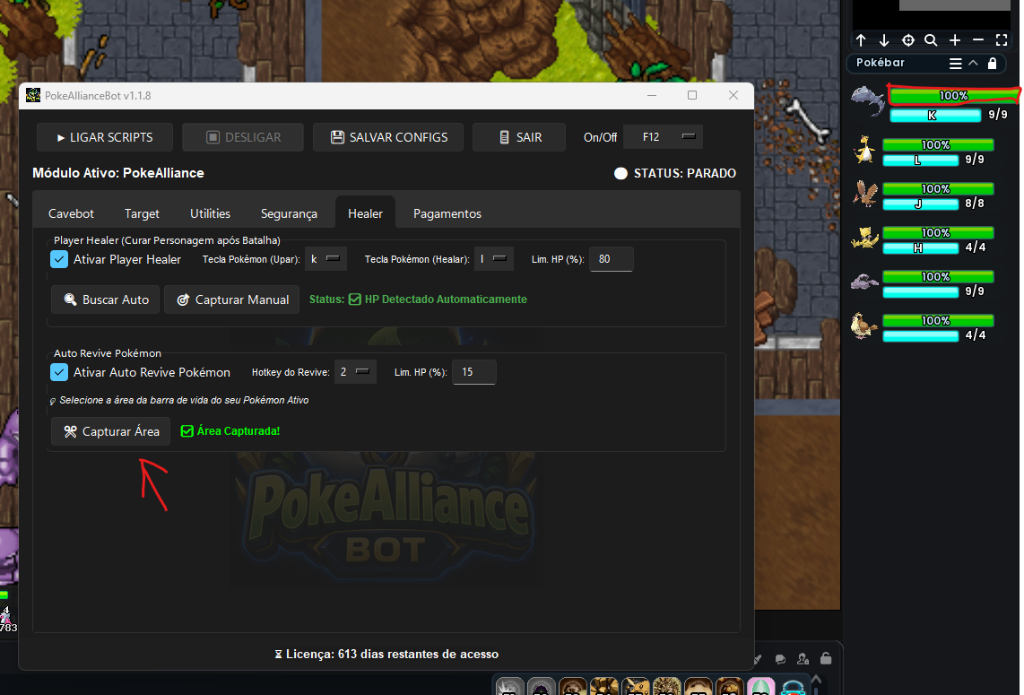Select the Ampharos sprite in the Pokébar
The height and width of the screenshot is (695, 1024).
(x=865, y=150)
